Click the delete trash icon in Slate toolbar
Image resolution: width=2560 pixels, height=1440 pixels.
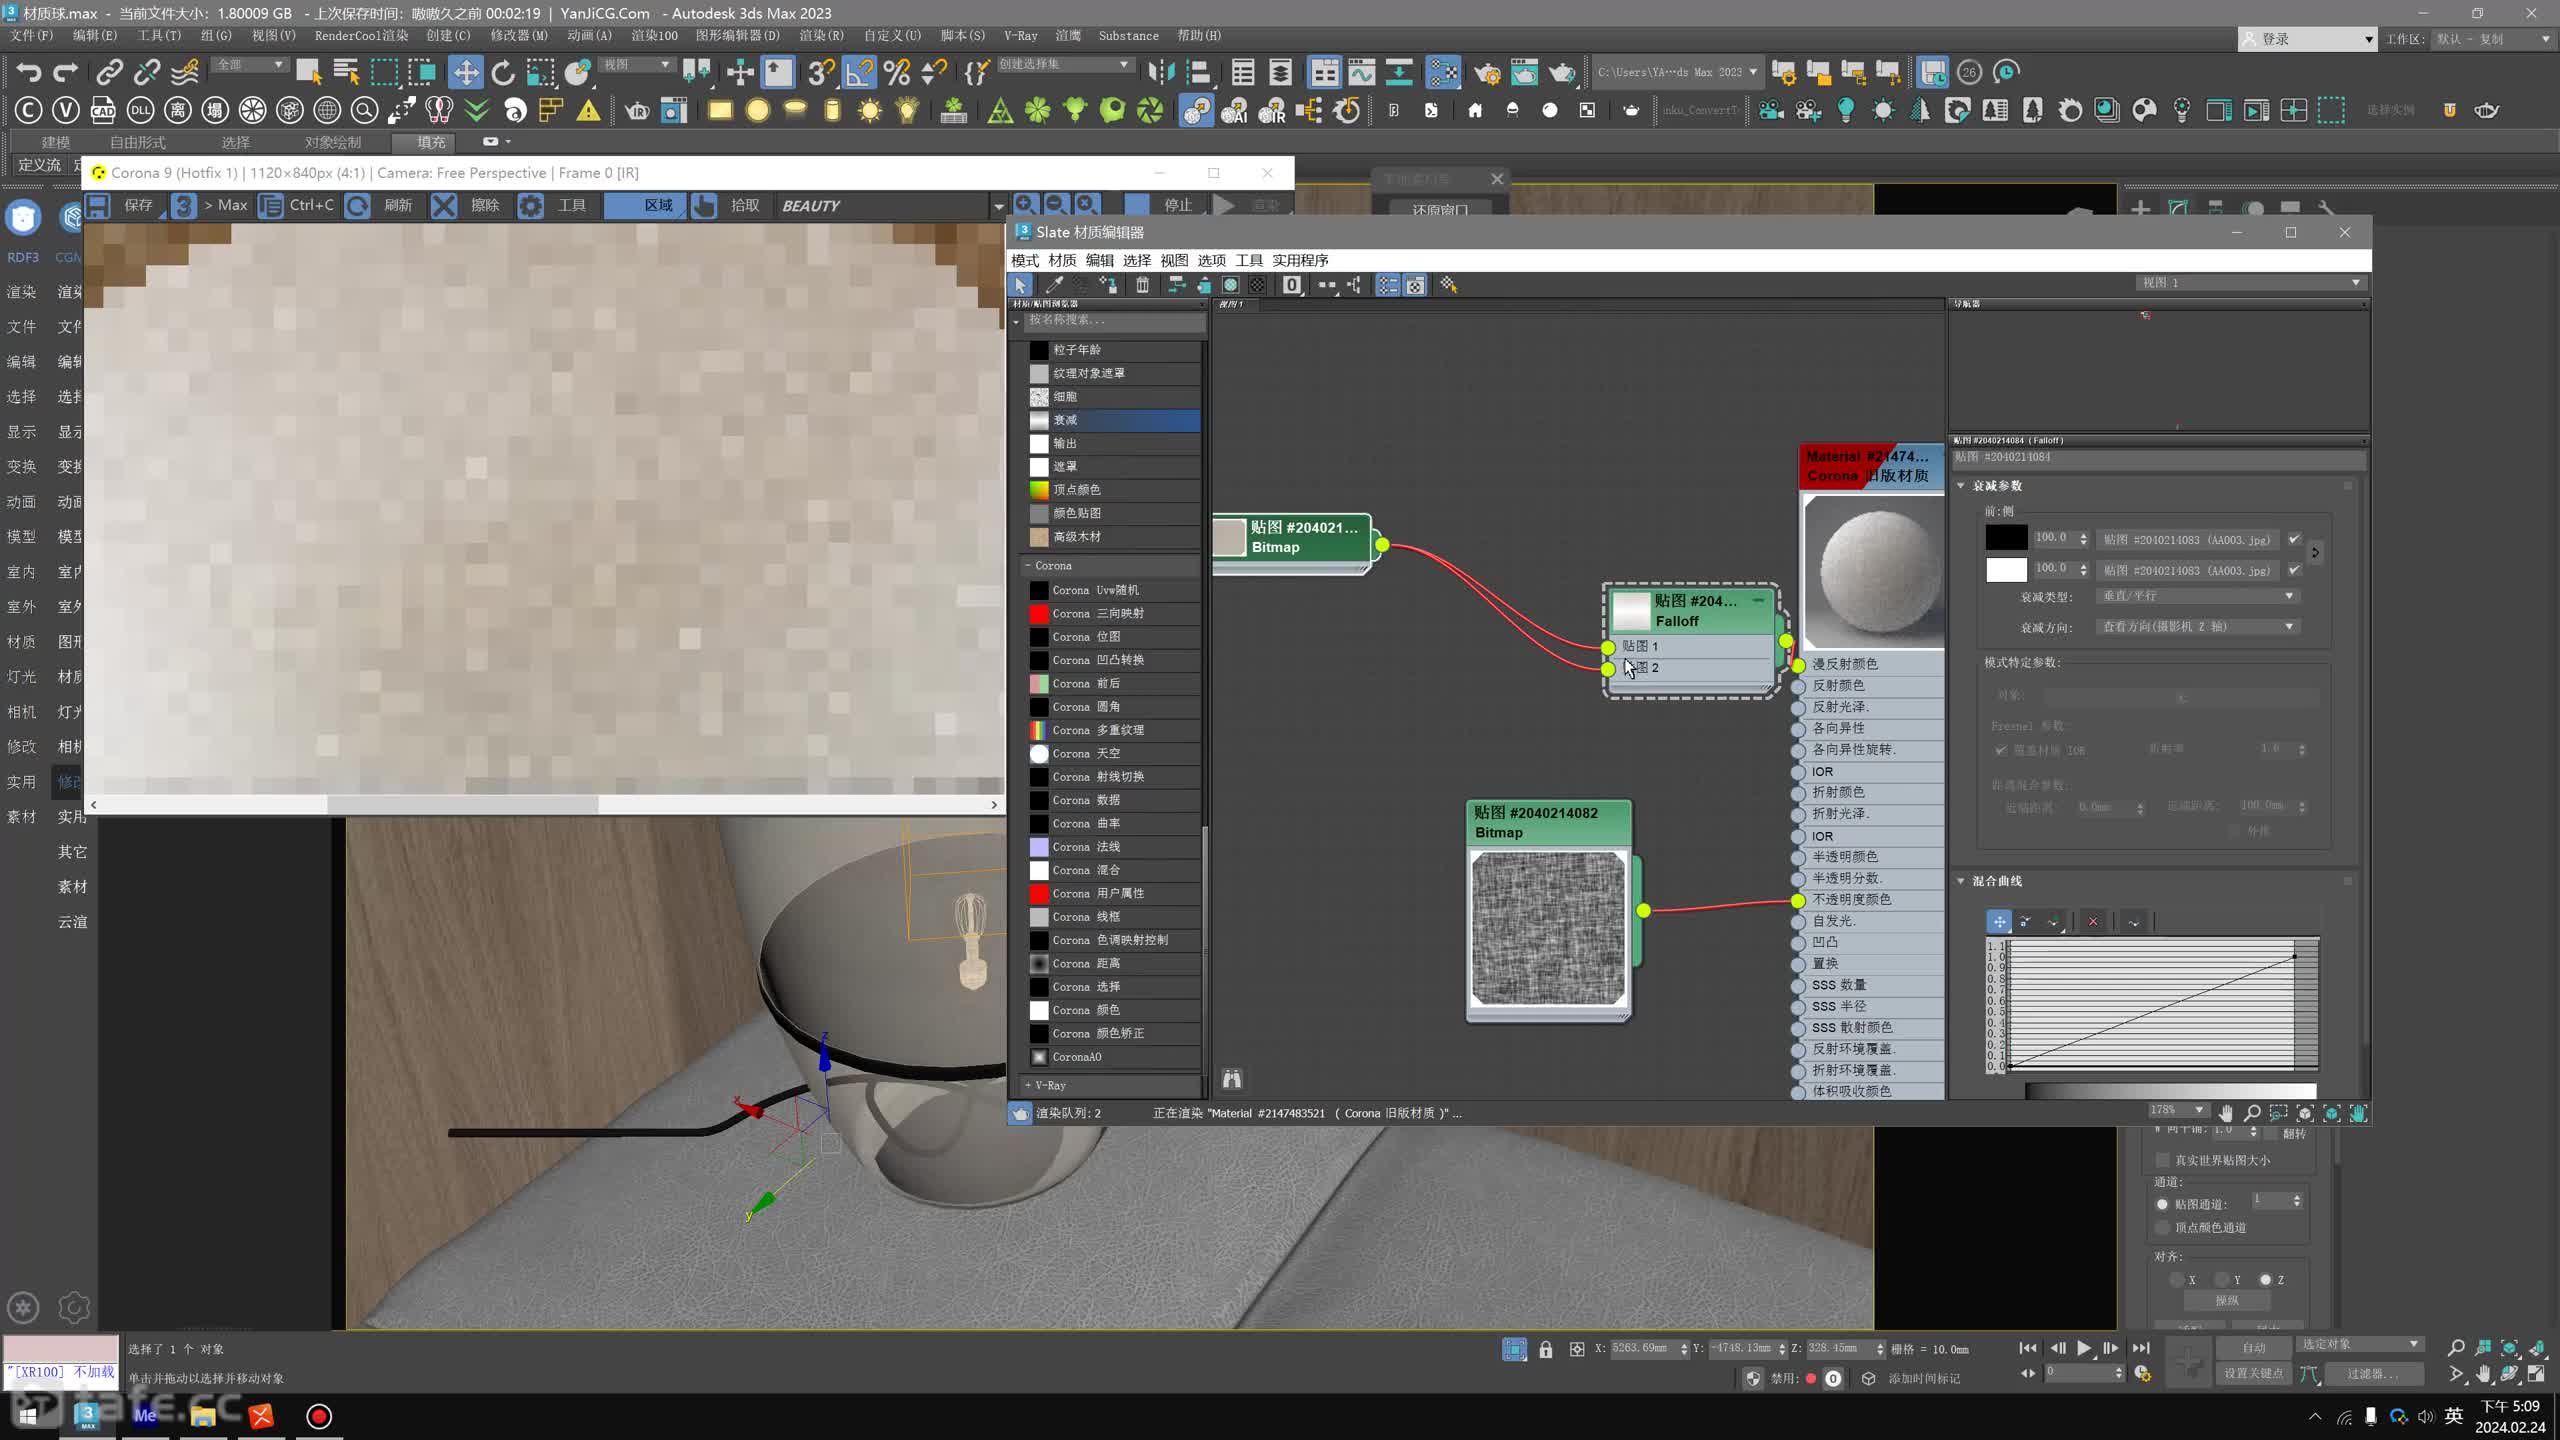1143,285
